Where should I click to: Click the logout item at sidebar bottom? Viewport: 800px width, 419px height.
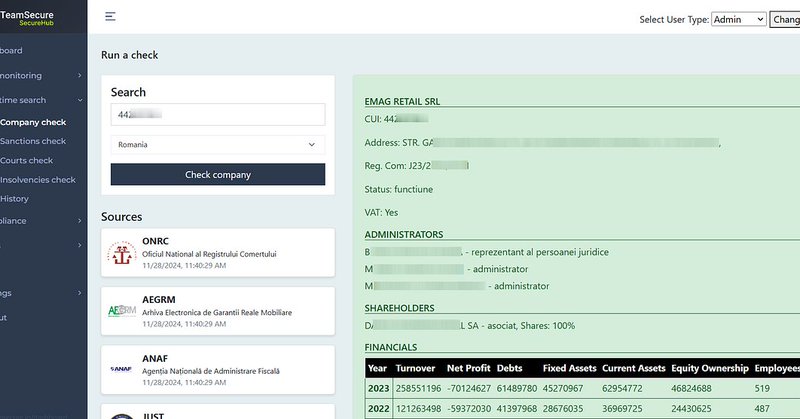[x=4, y=317]
